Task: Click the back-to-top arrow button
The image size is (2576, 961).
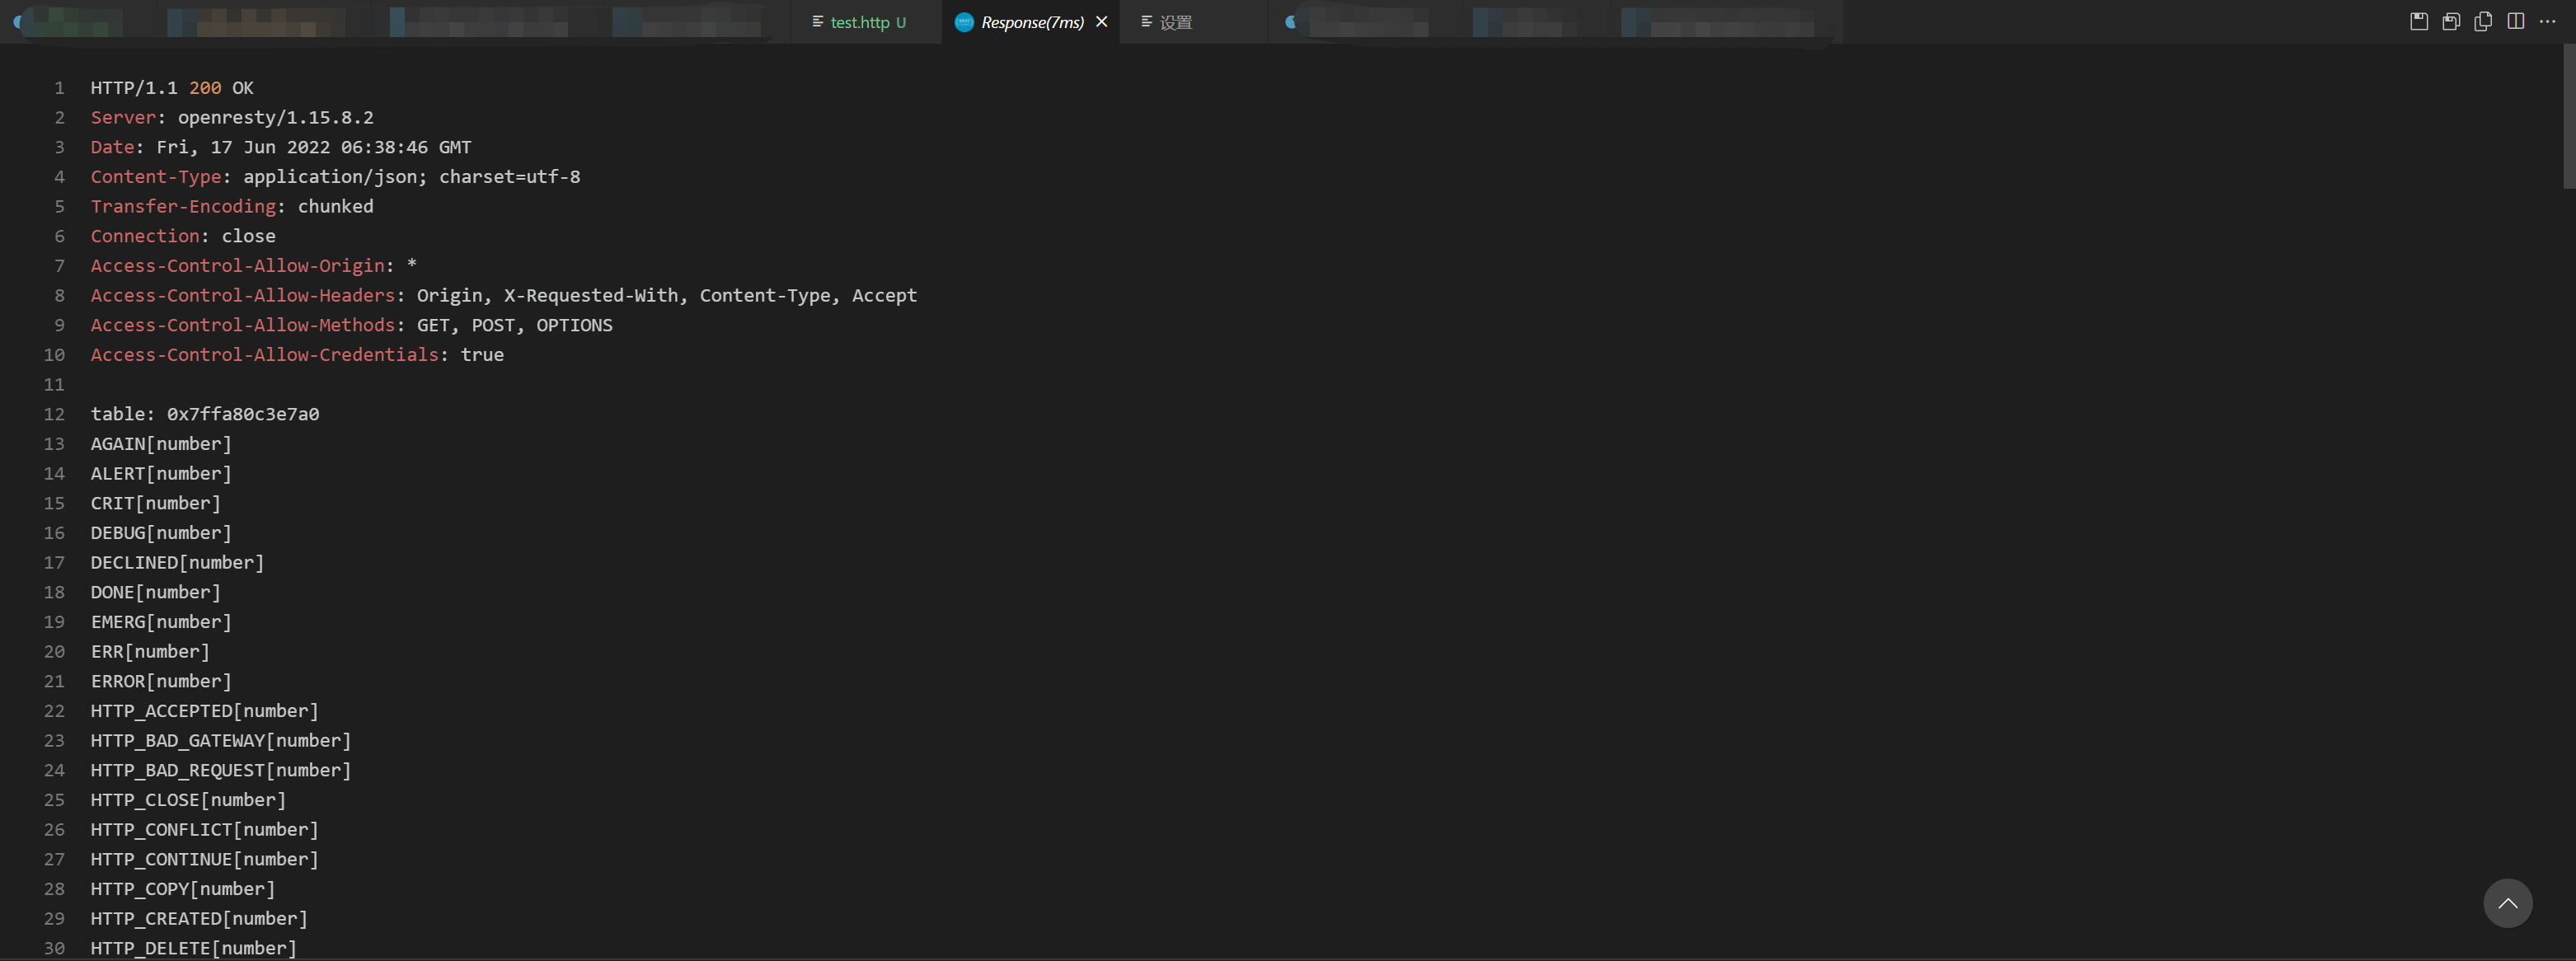Action: pyautogui.click(x=2508, y=902)
